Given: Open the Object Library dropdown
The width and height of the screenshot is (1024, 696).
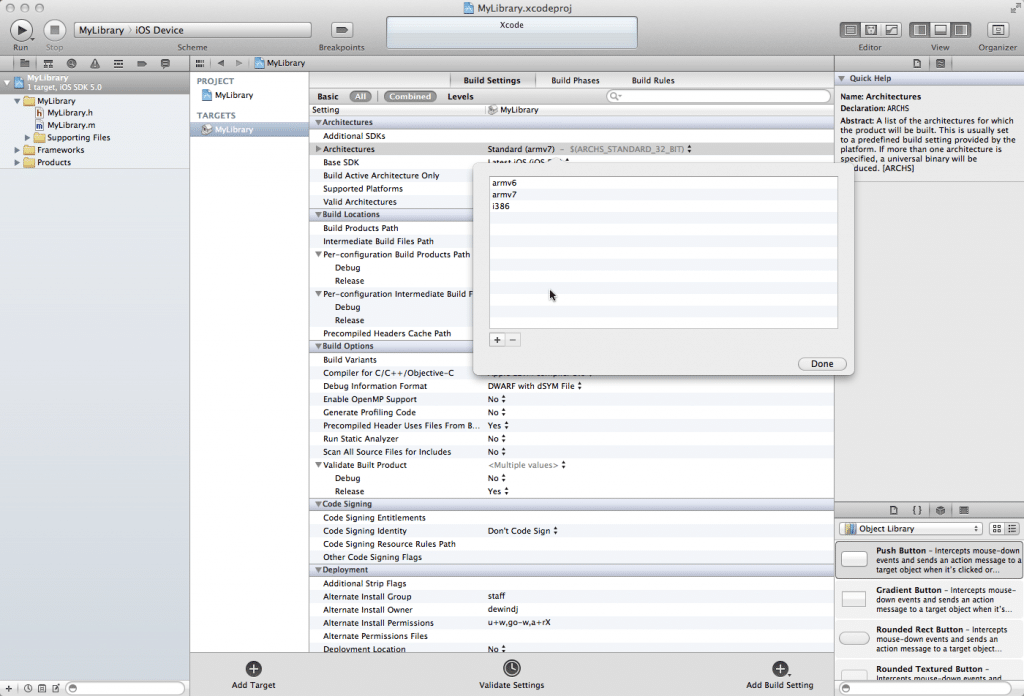Looking at the screenshot, I should click(912, 529).
